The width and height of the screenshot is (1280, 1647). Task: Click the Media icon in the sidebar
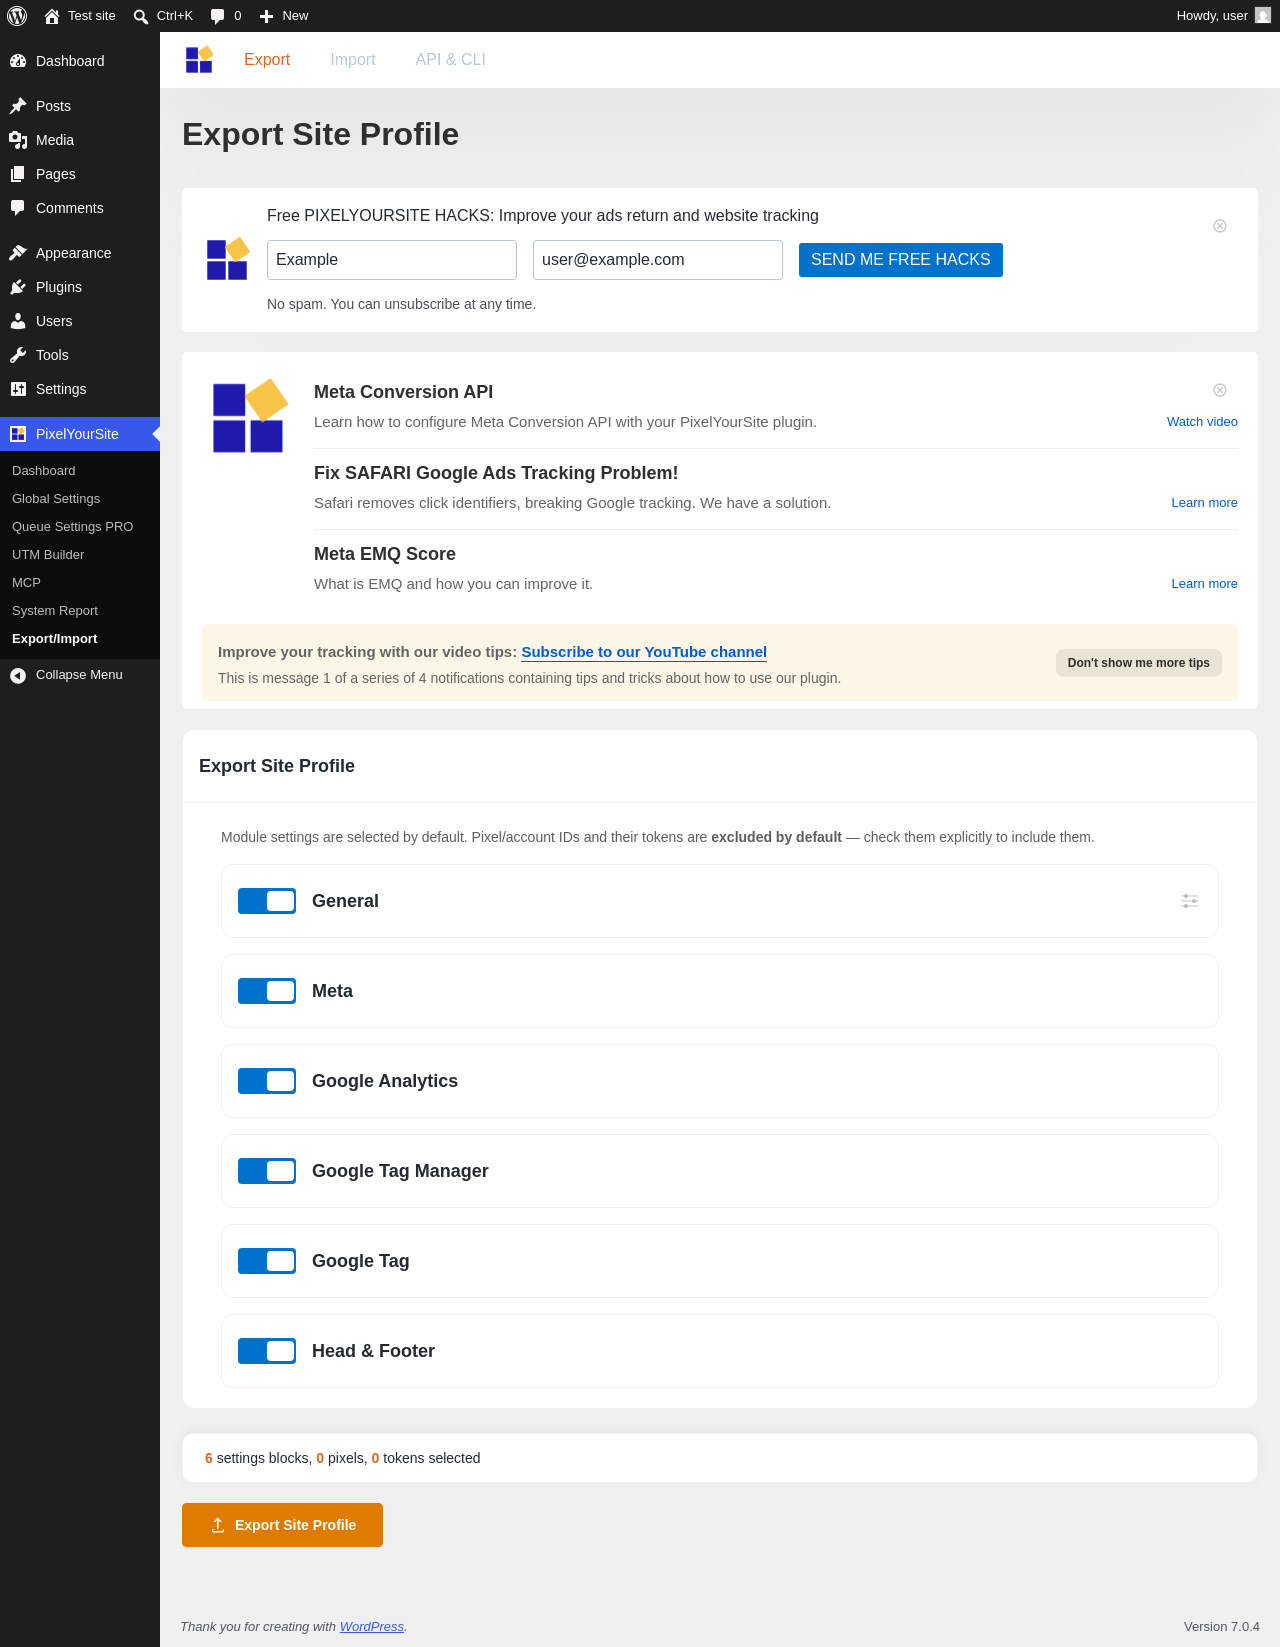[x=18, y=140]
